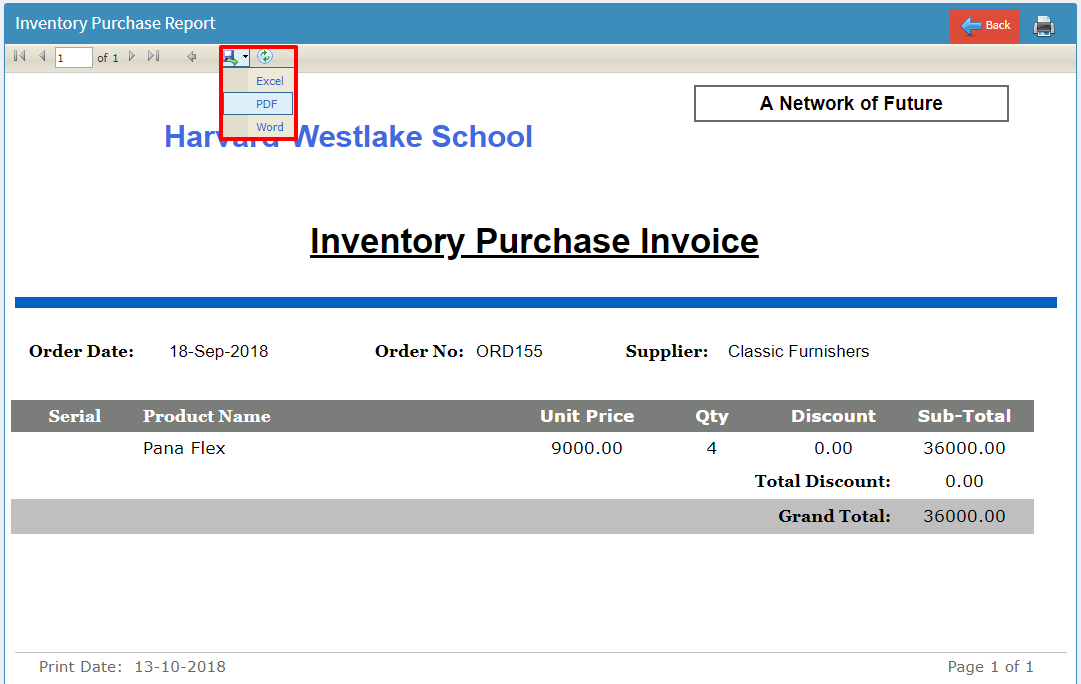Click the Serial column header

[x=74, y=416]
